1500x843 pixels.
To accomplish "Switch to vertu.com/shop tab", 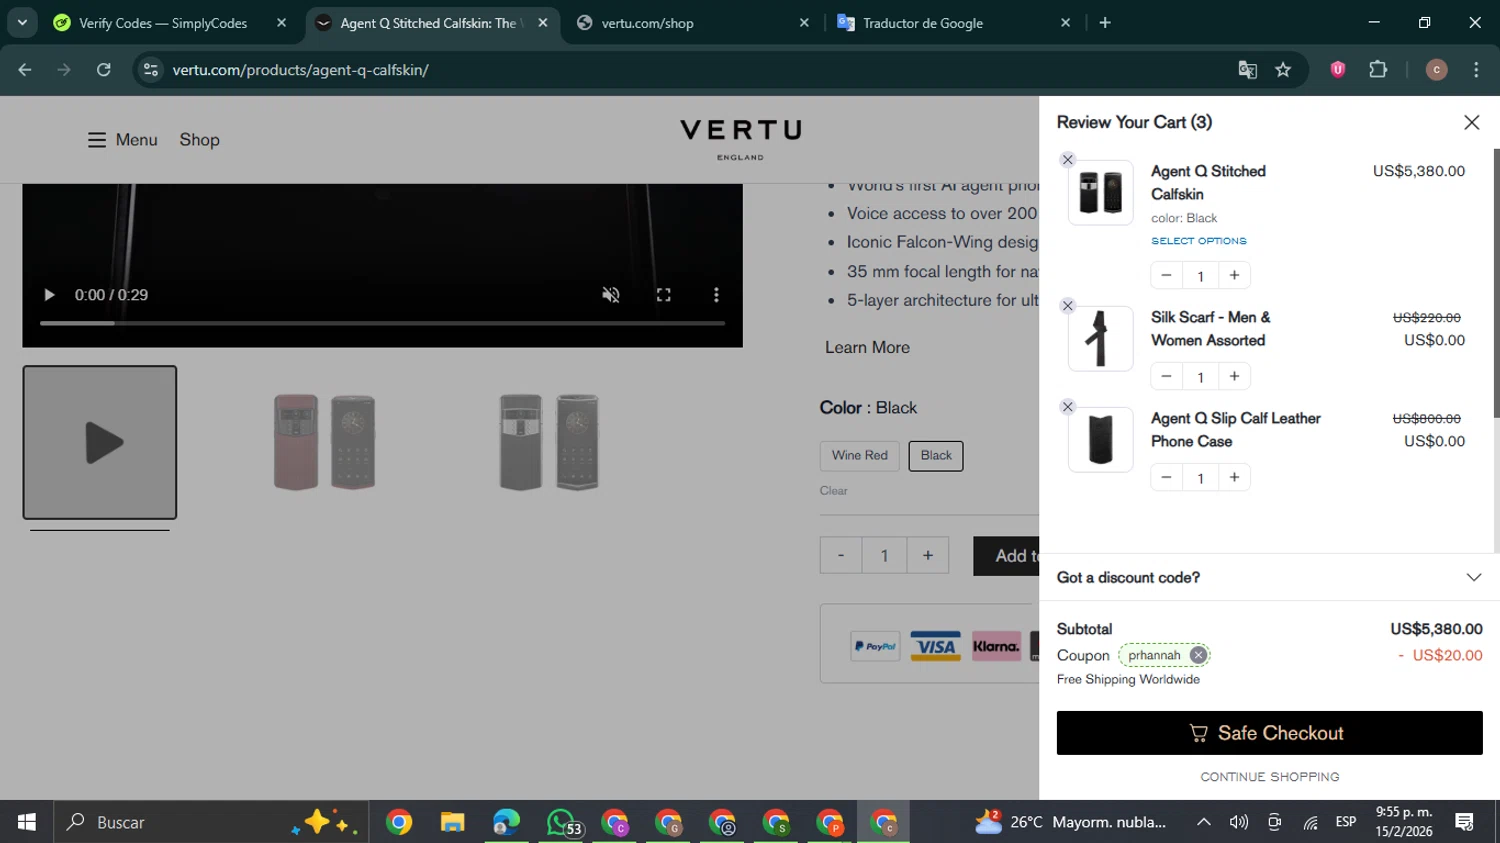I will (x=693, y=22).
